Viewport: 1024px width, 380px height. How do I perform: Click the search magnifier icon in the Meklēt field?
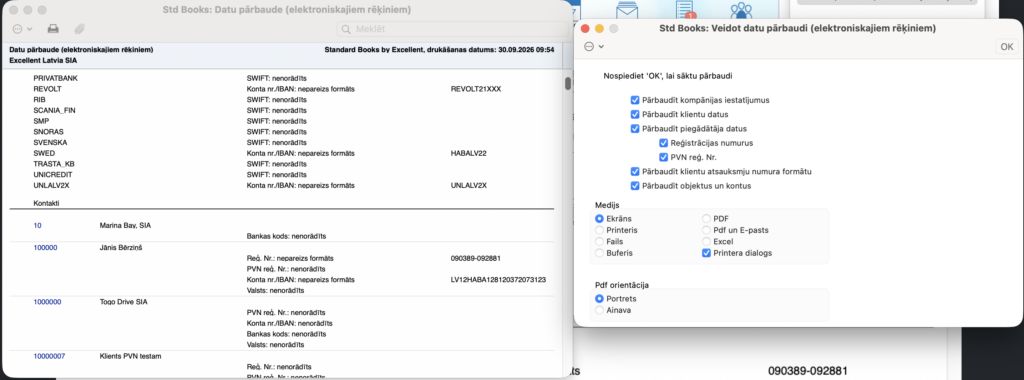345,29
